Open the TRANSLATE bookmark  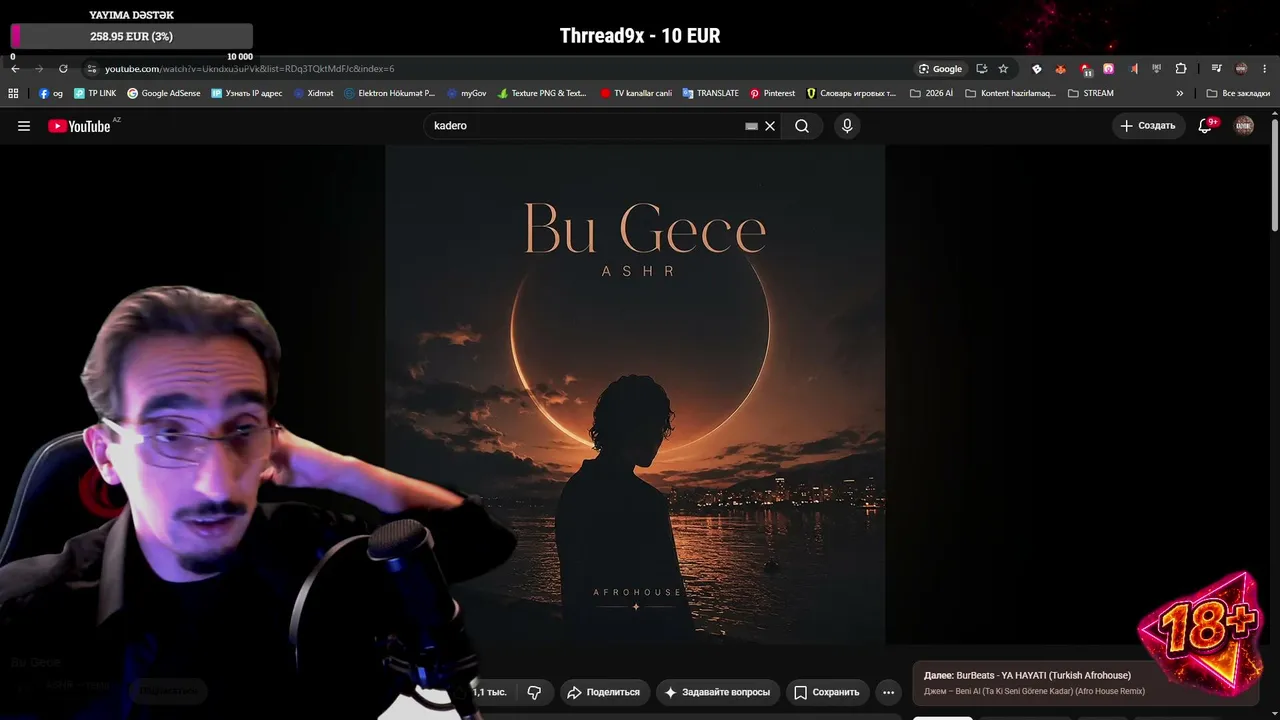click(x=710, y=93)
